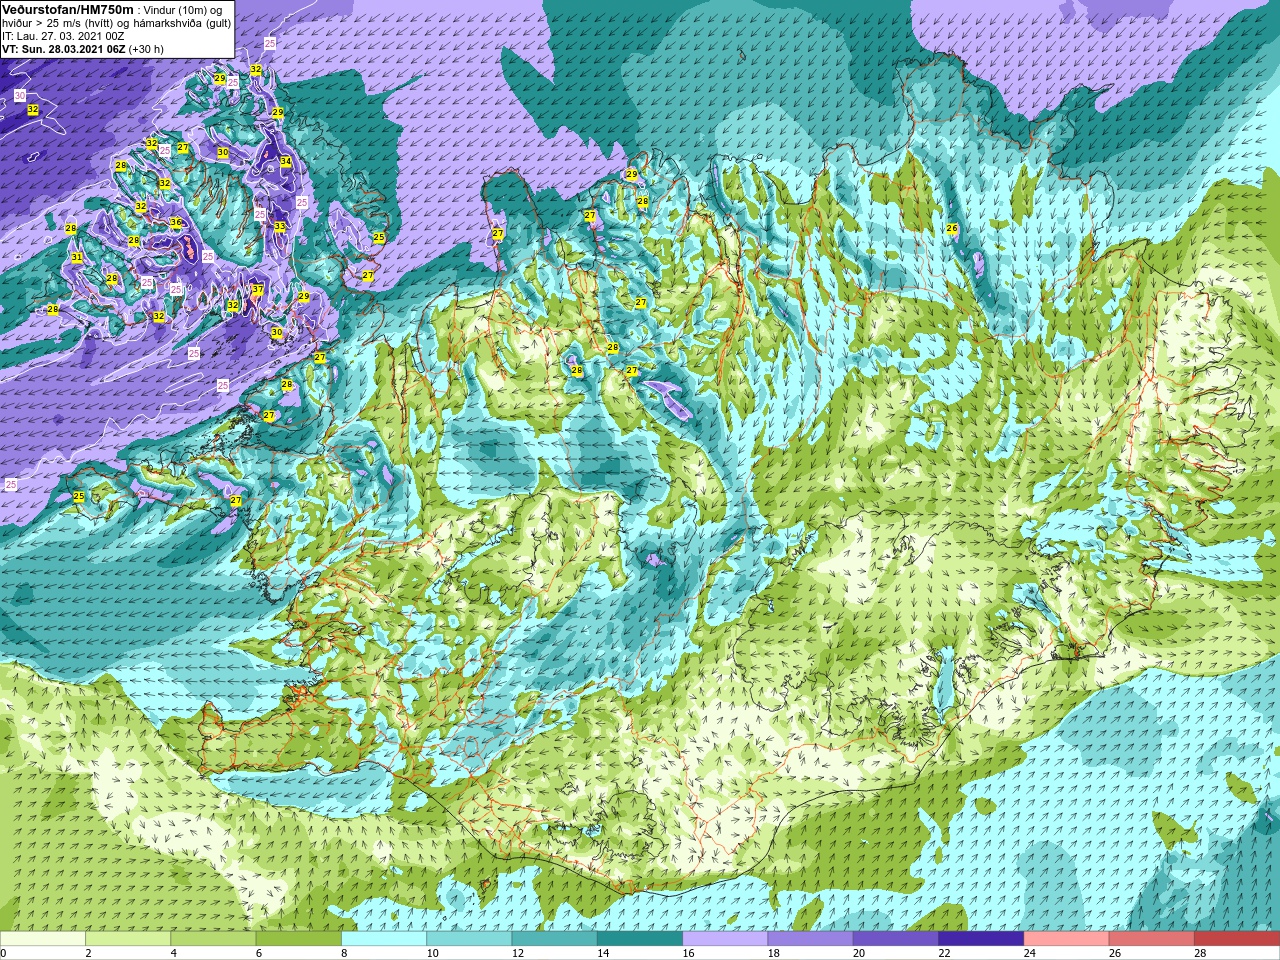Click the 26–28 m/s salmon legend swatch
Screen dimensions: 1280x960
coord(1152,939)
